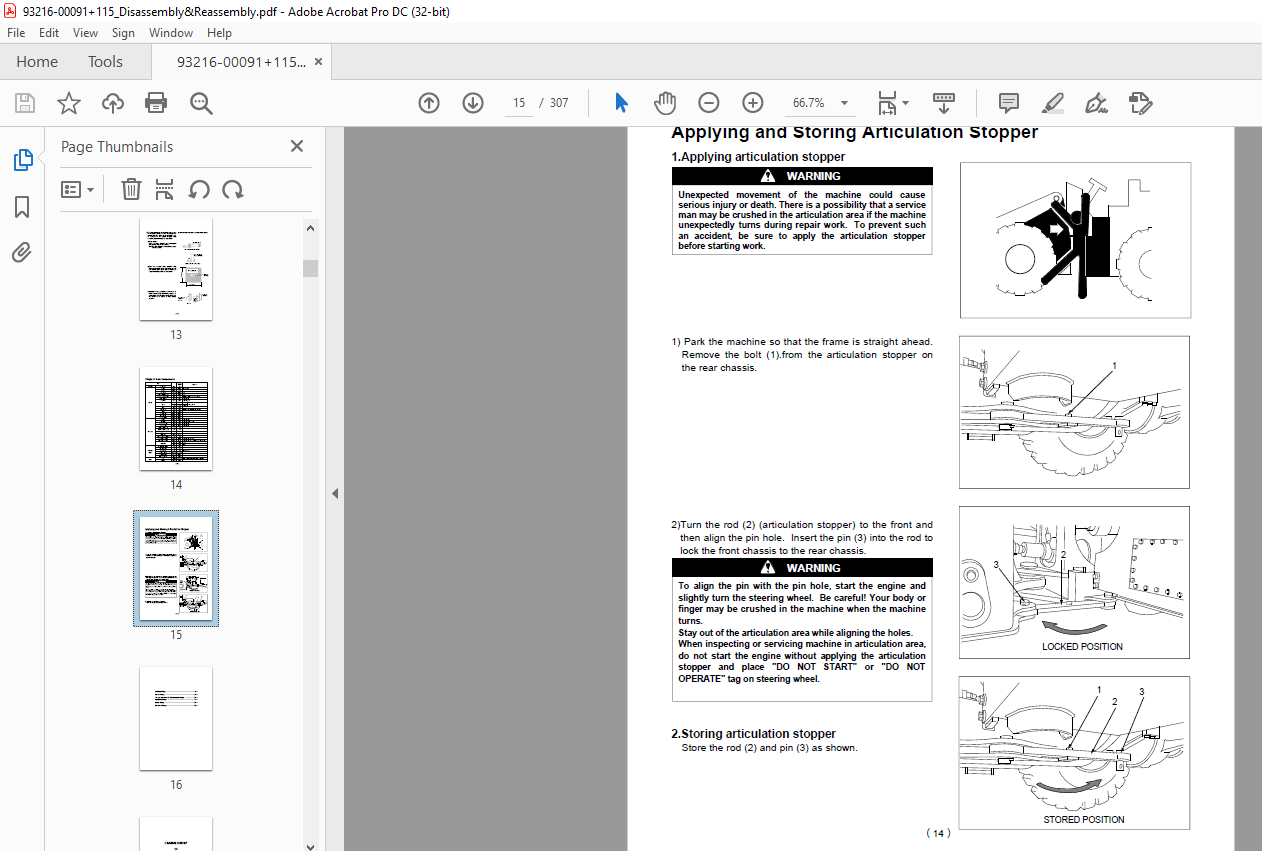The height and width of the screenshot is (851, 1262).
Task: Close the 93216-00091+115 document tab
Action: [318, 62]
